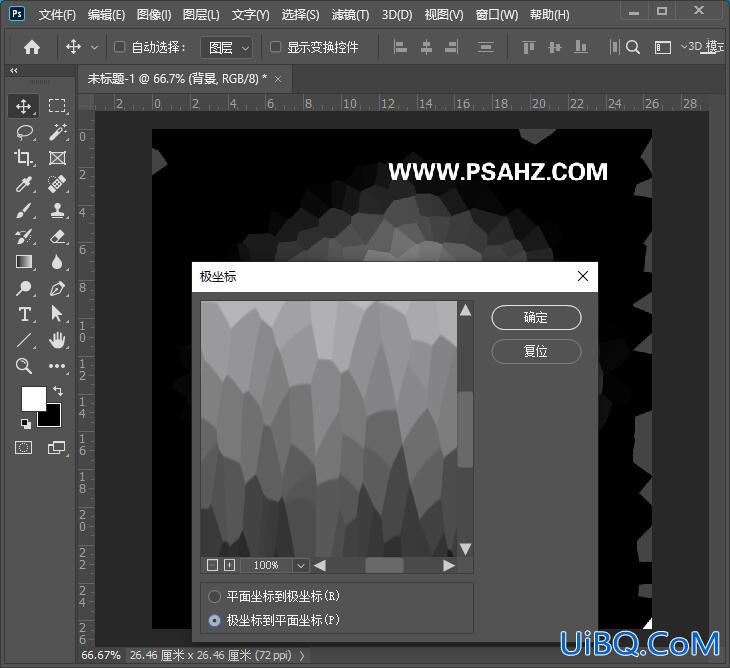The image size is (730, 668).
Task: Select the Eraser tool
Action: pyautogui.click(x=57, y=236)
